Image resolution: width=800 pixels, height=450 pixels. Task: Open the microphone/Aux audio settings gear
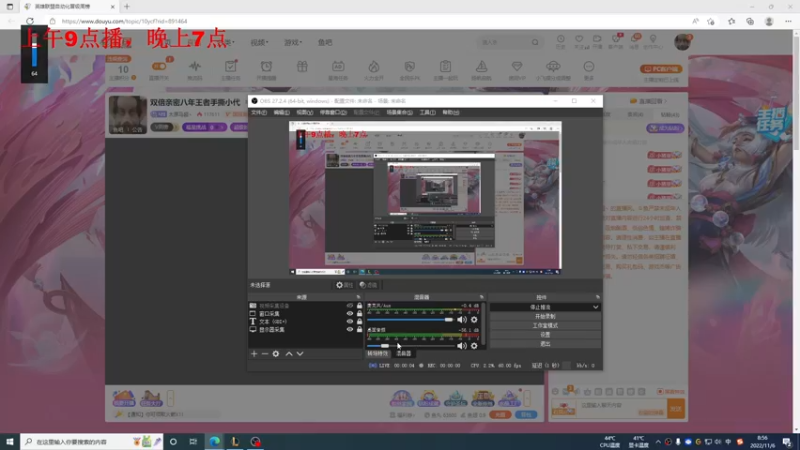click(474, 320)
